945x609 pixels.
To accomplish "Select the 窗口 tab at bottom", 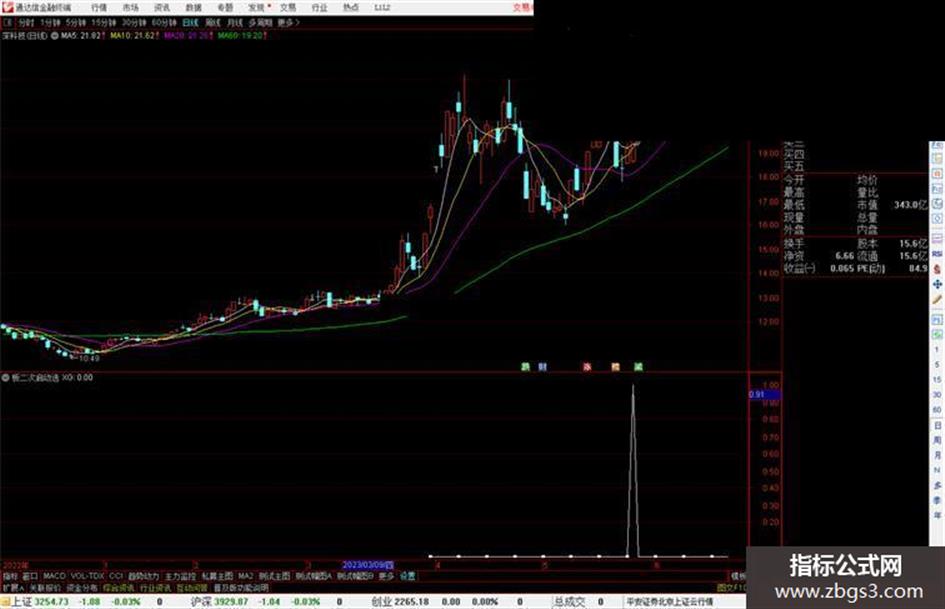I will (30, 576).
